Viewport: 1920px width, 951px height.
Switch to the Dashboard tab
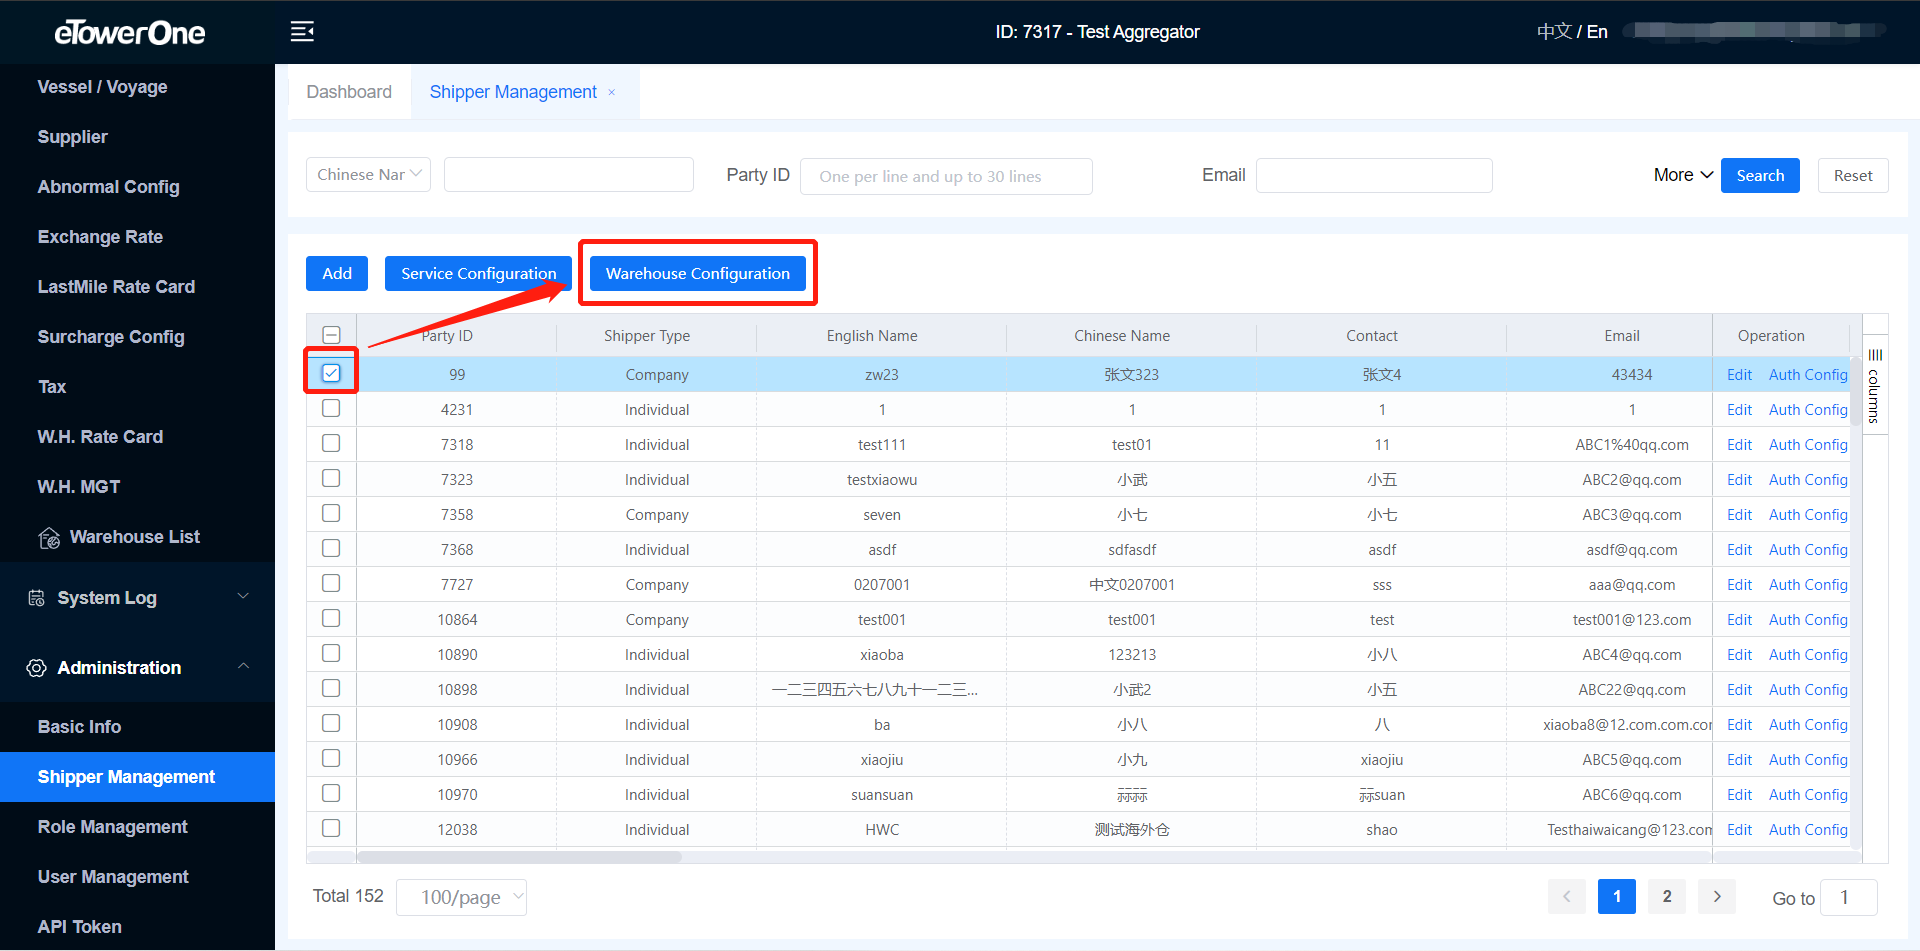[349, 92]
